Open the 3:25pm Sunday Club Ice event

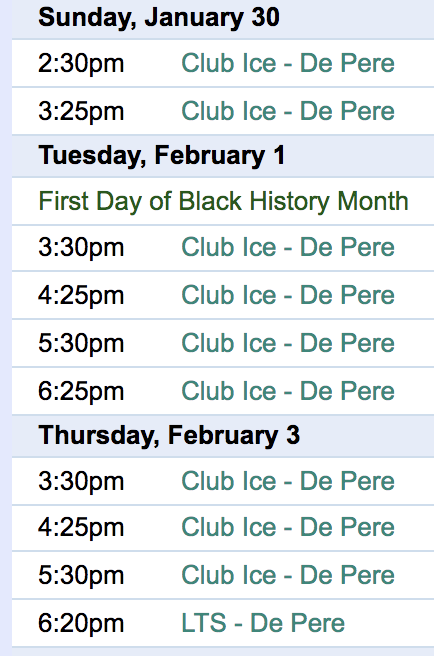pos(288,111)
